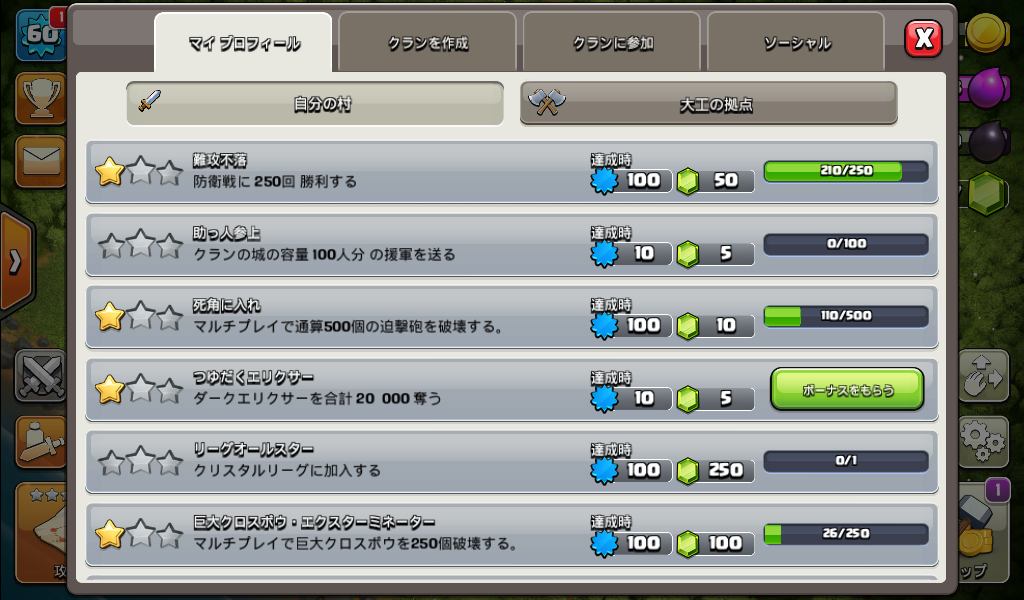Open the layout edit hand icon

click(984, 376)
